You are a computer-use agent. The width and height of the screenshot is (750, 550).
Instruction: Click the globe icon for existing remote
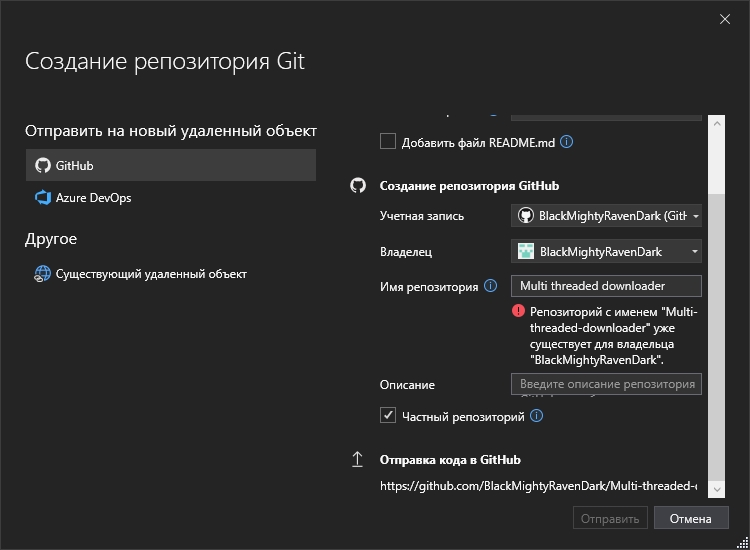pyautogui.click(x=42, y=274)
